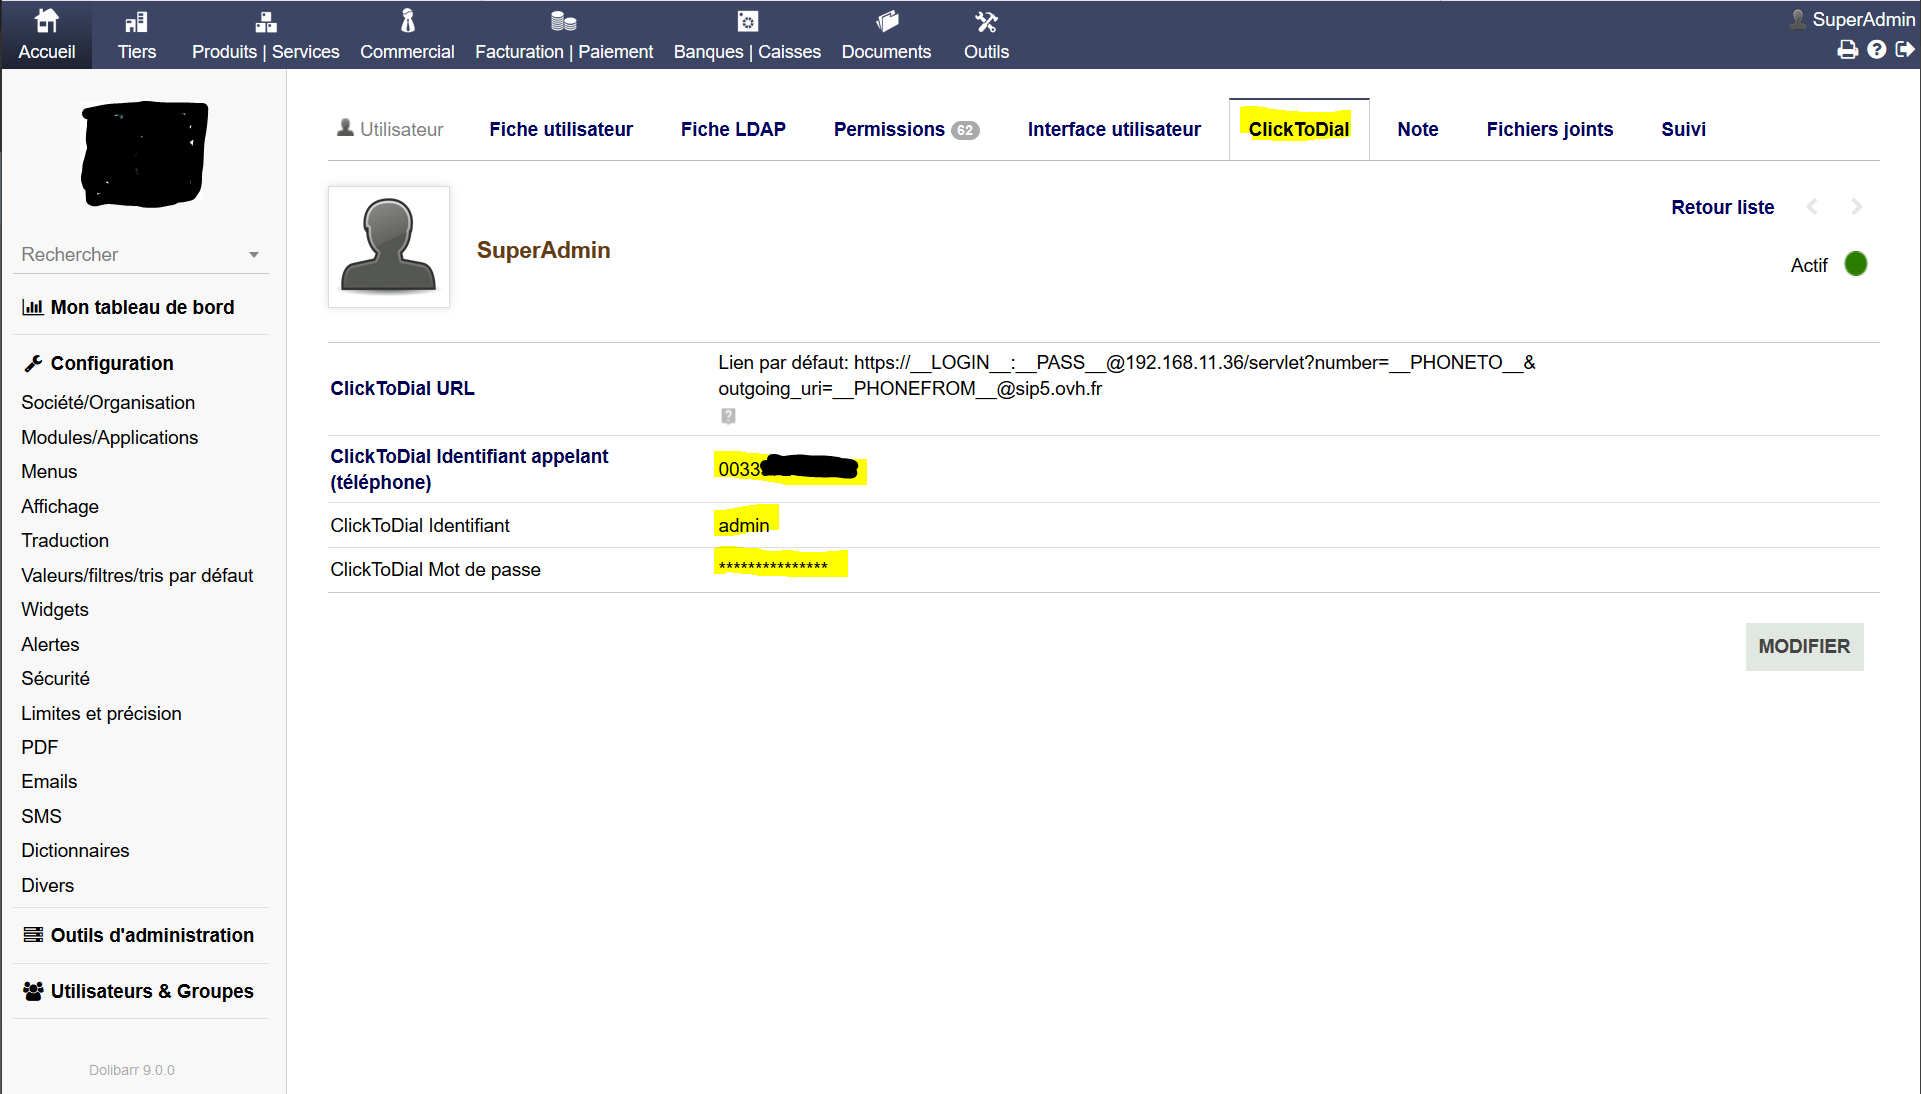The image size is (1921, 1094).
Task: Open the Fiche LDAP tab
Action: [x=733, y=129]
